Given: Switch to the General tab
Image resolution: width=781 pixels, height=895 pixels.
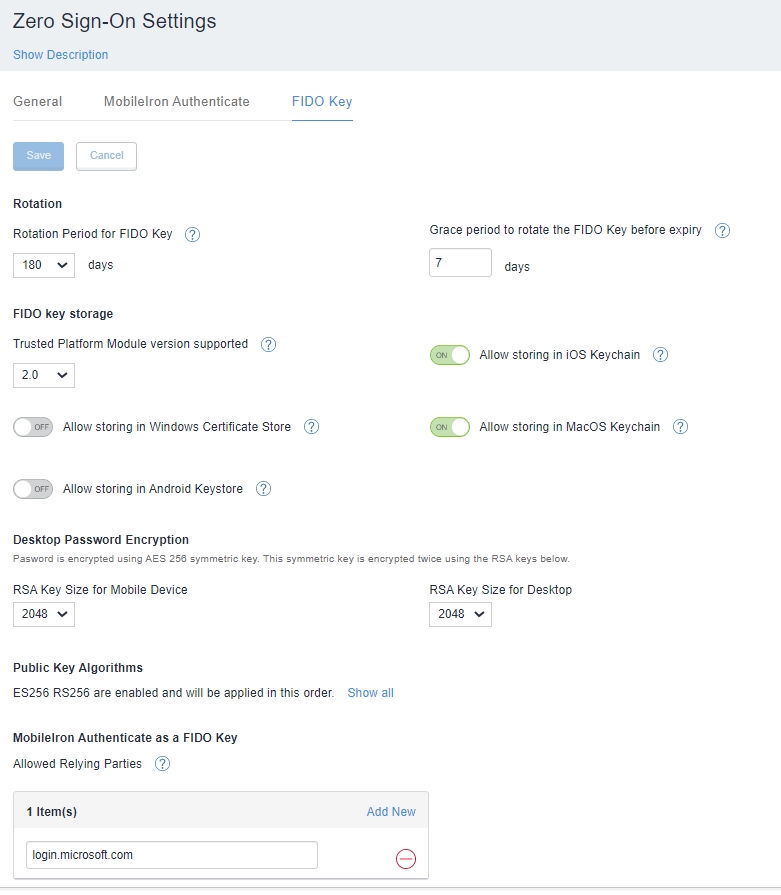Looking at the screenshot, I should (x=38, y=101).
